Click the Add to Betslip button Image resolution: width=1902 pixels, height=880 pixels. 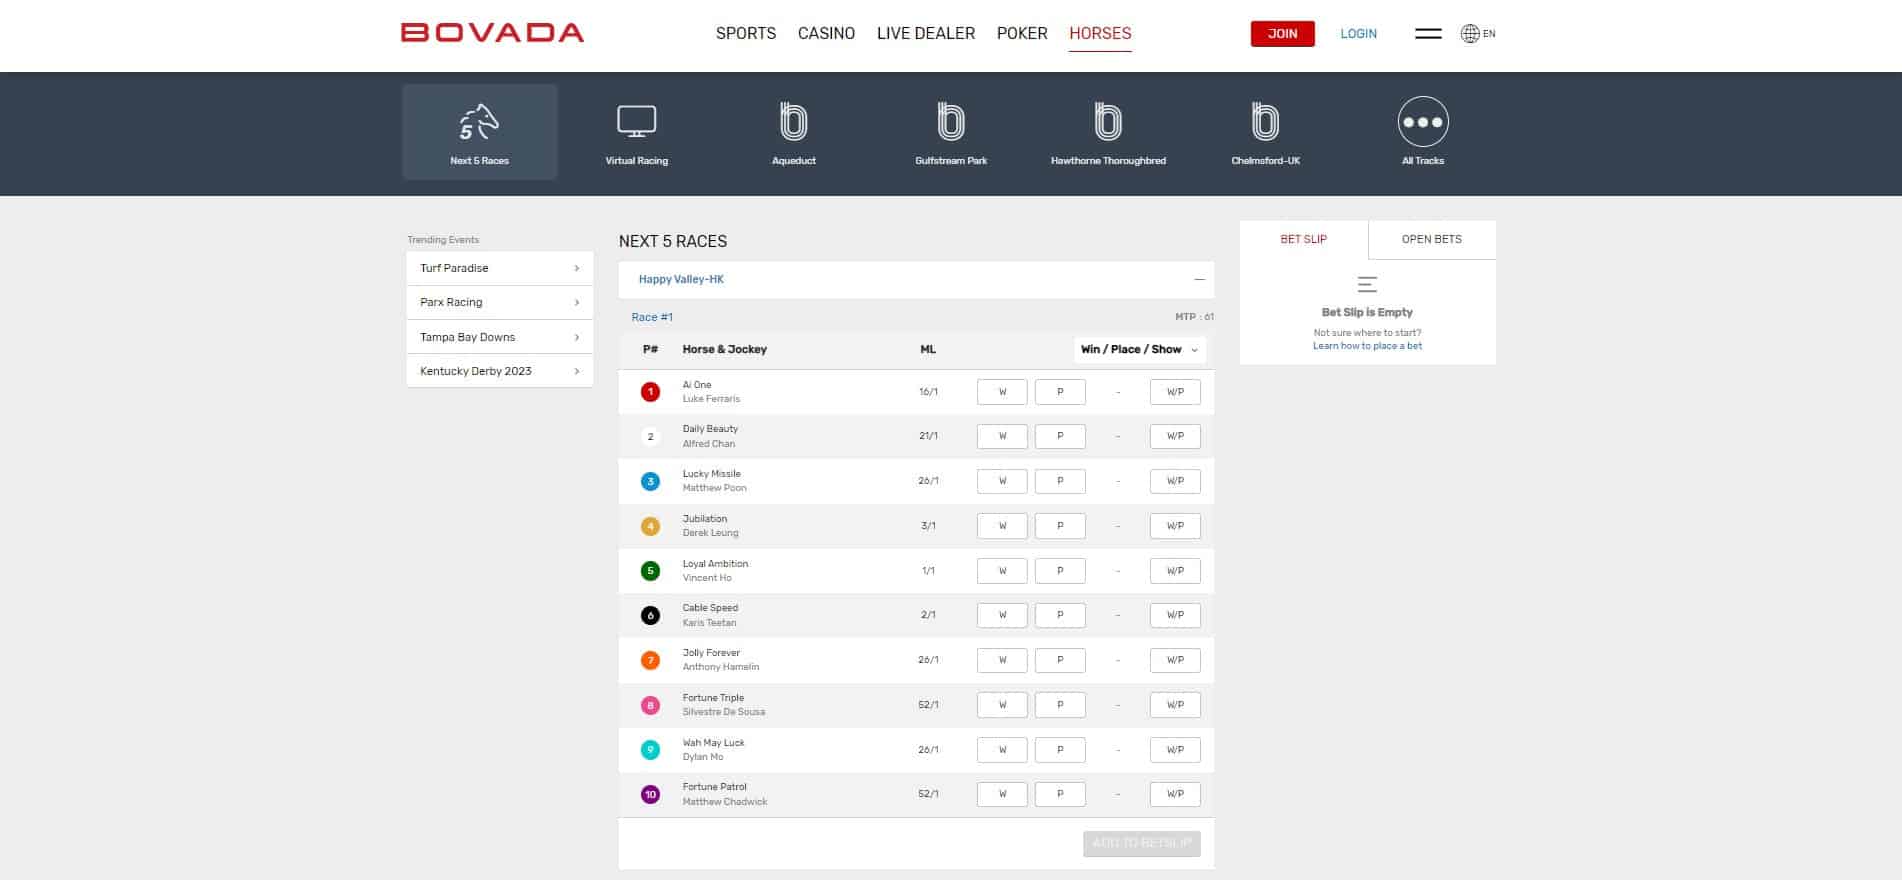point(1141,843)
